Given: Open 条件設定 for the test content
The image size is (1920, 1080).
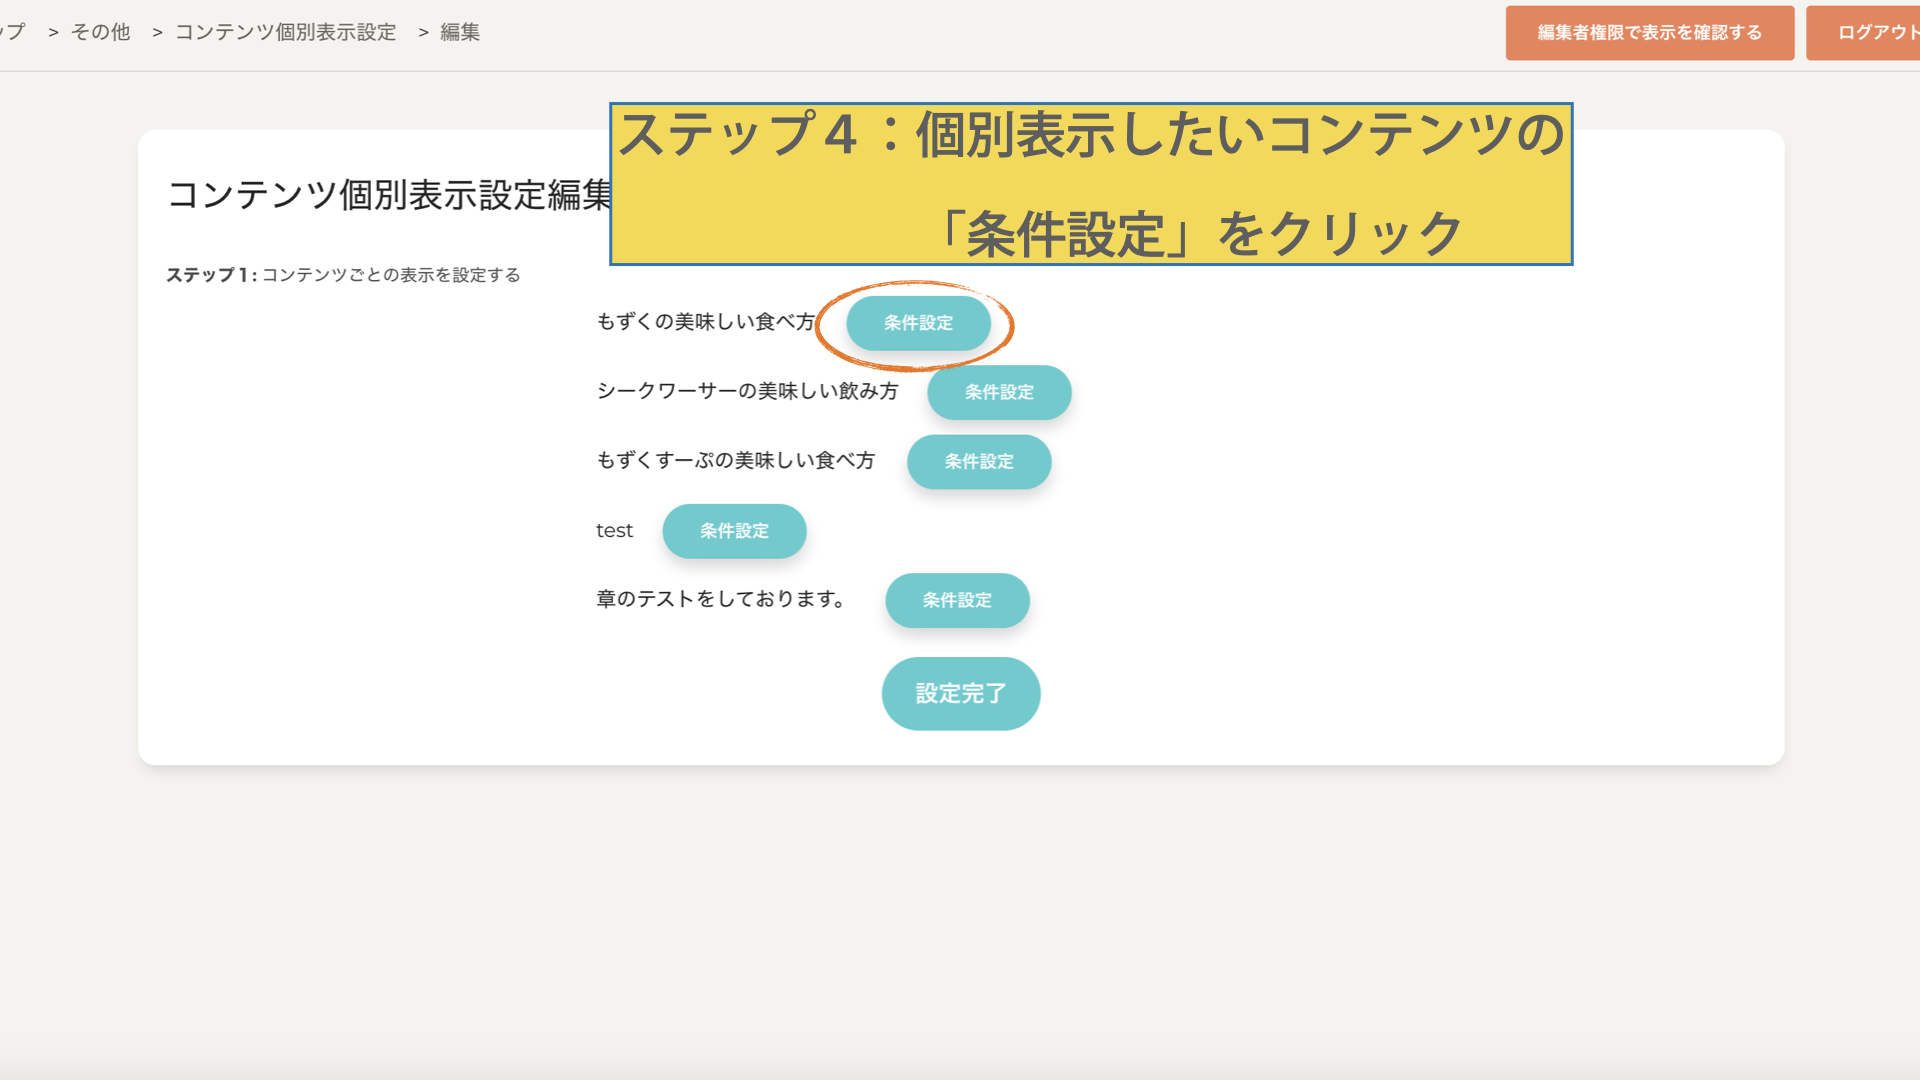Looking at the screenshot, I should click(x=734, y=531).
